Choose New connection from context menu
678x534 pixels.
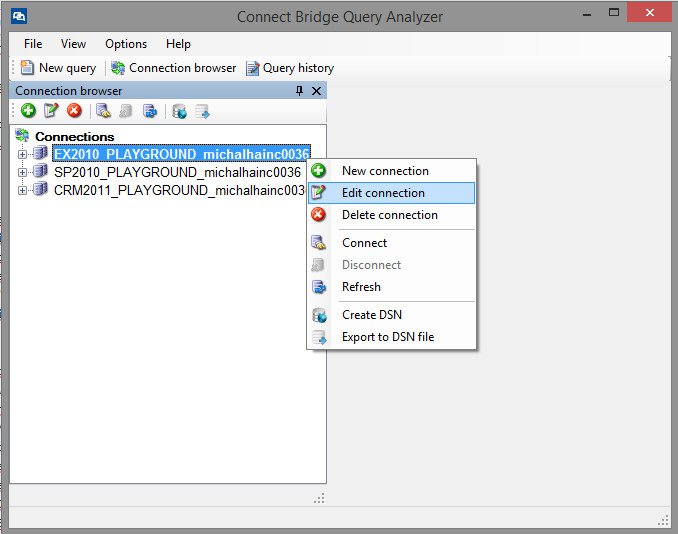pos(391,171)
